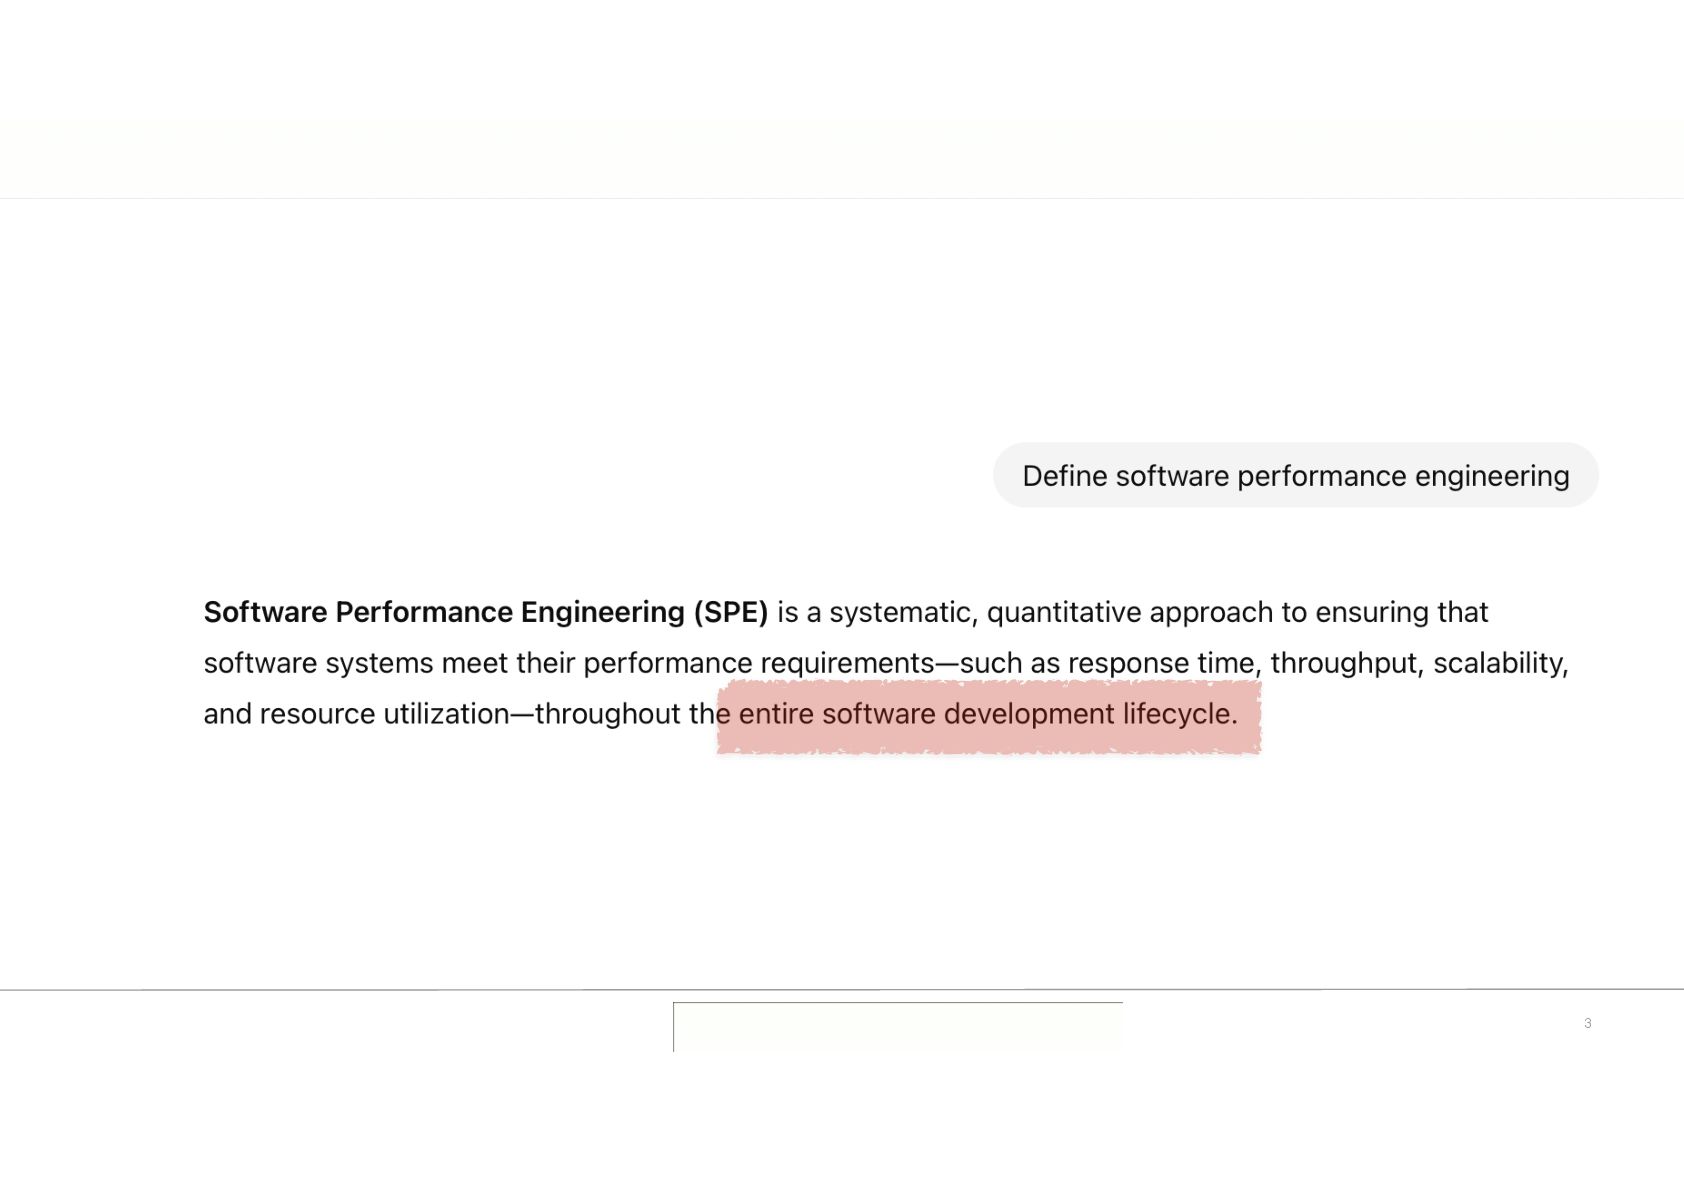Click the word "scalability" in the paragraph

coord(1501,663)
